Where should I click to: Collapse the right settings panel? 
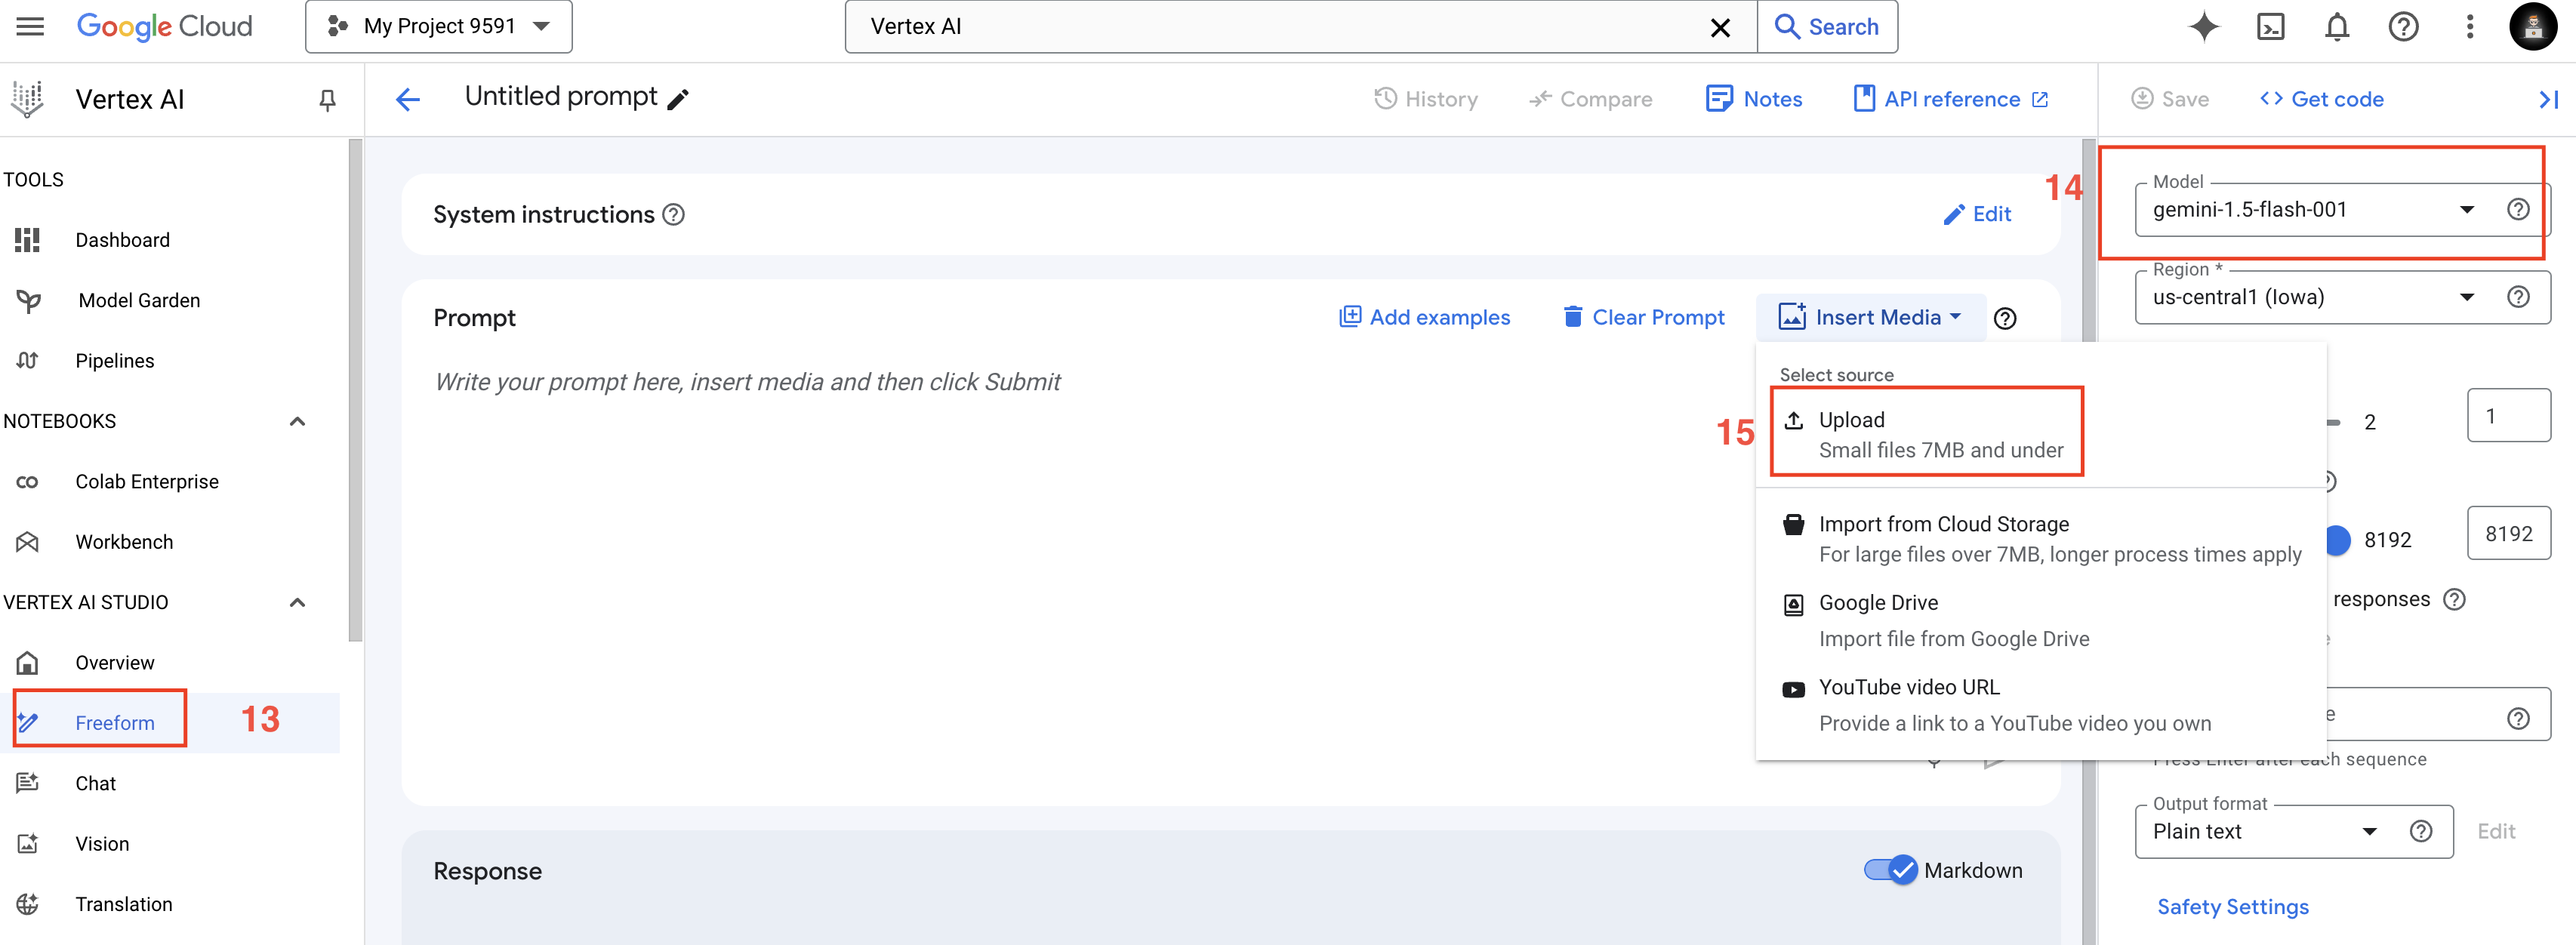(x=2548, y=99)
